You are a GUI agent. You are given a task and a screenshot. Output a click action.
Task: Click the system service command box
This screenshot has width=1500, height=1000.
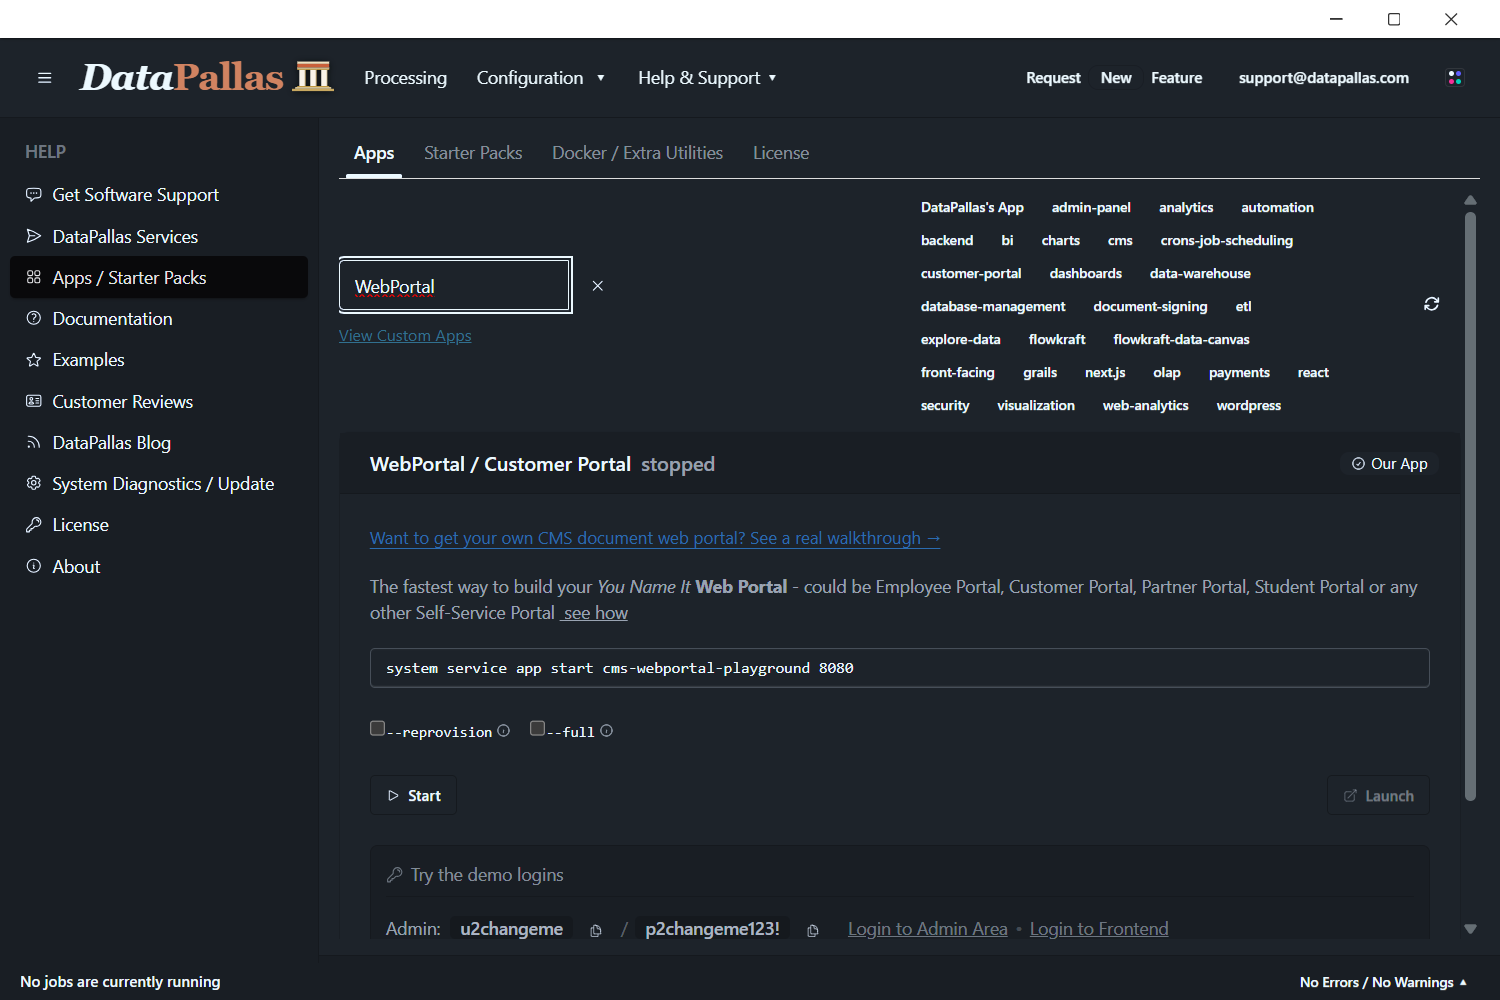[x=899, y=668]
